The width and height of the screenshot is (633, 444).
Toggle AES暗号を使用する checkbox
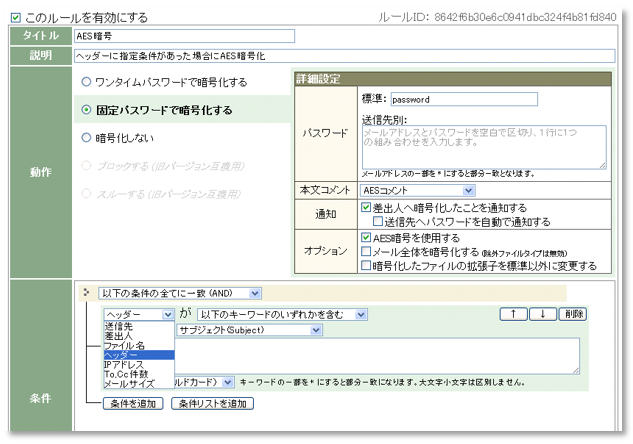coord(366,237)
